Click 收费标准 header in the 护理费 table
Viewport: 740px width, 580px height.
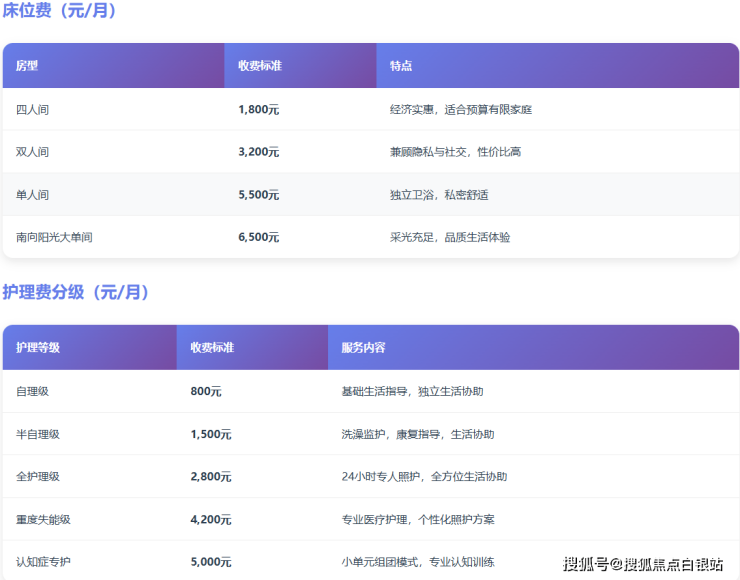[212, 348]
